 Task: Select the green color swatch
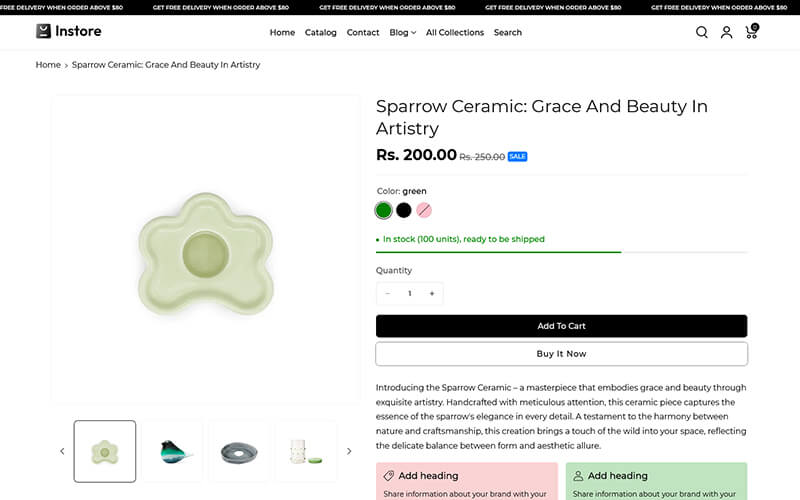point(384,210)
